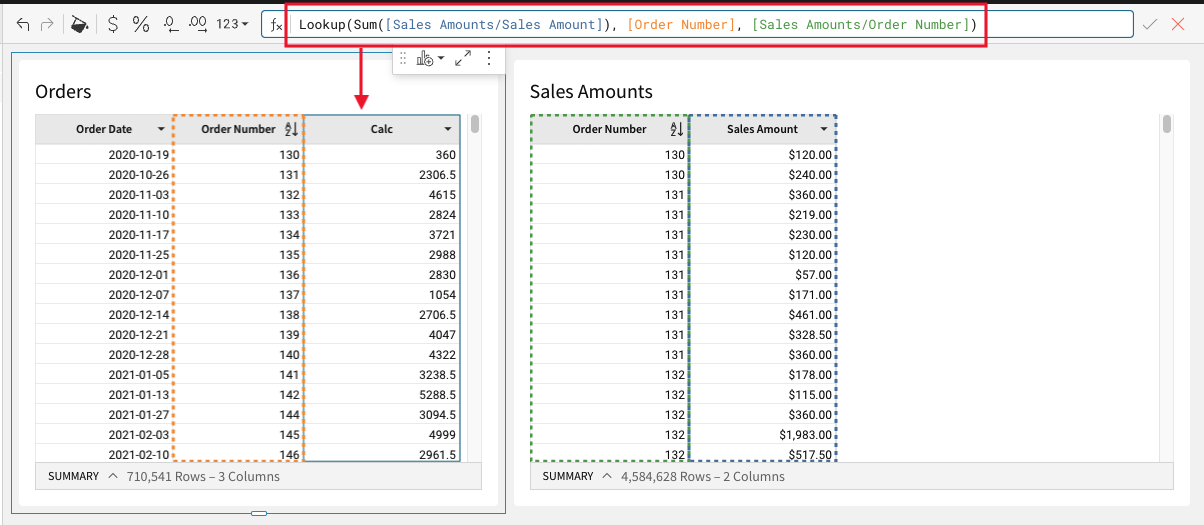Apply currency dollar format
This screenshot has width=1204, height=525.
(x=113, y=24)
